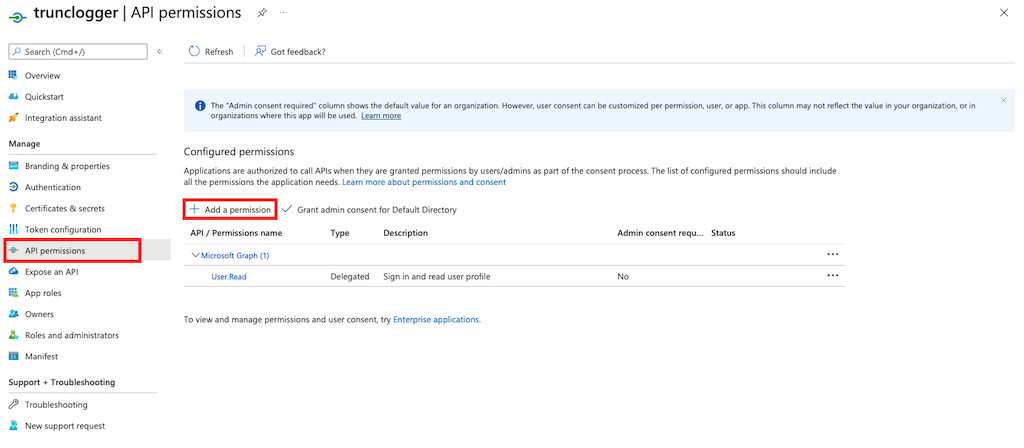Screen dimensions: 1024x448
Task: Click the info icon in the banner
Action: (x=199, y=105)
